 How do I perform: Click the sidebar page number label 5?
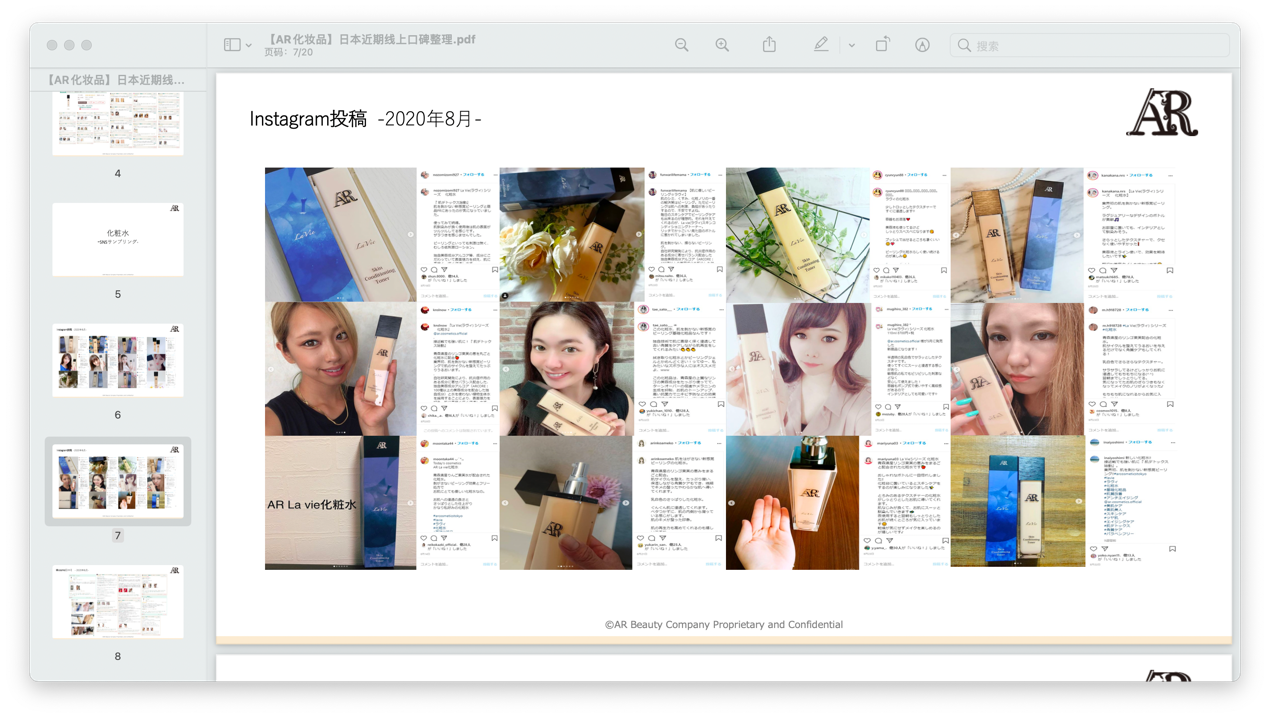pos(118,294)
